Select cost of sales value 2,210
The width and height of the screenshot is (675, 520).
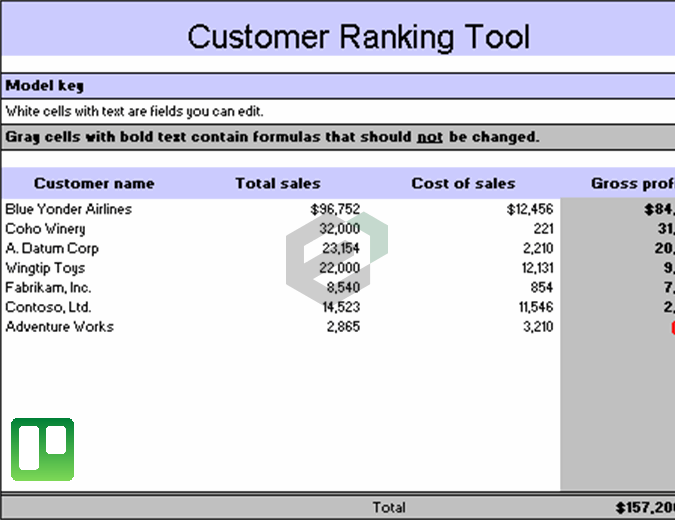(538, 248)
